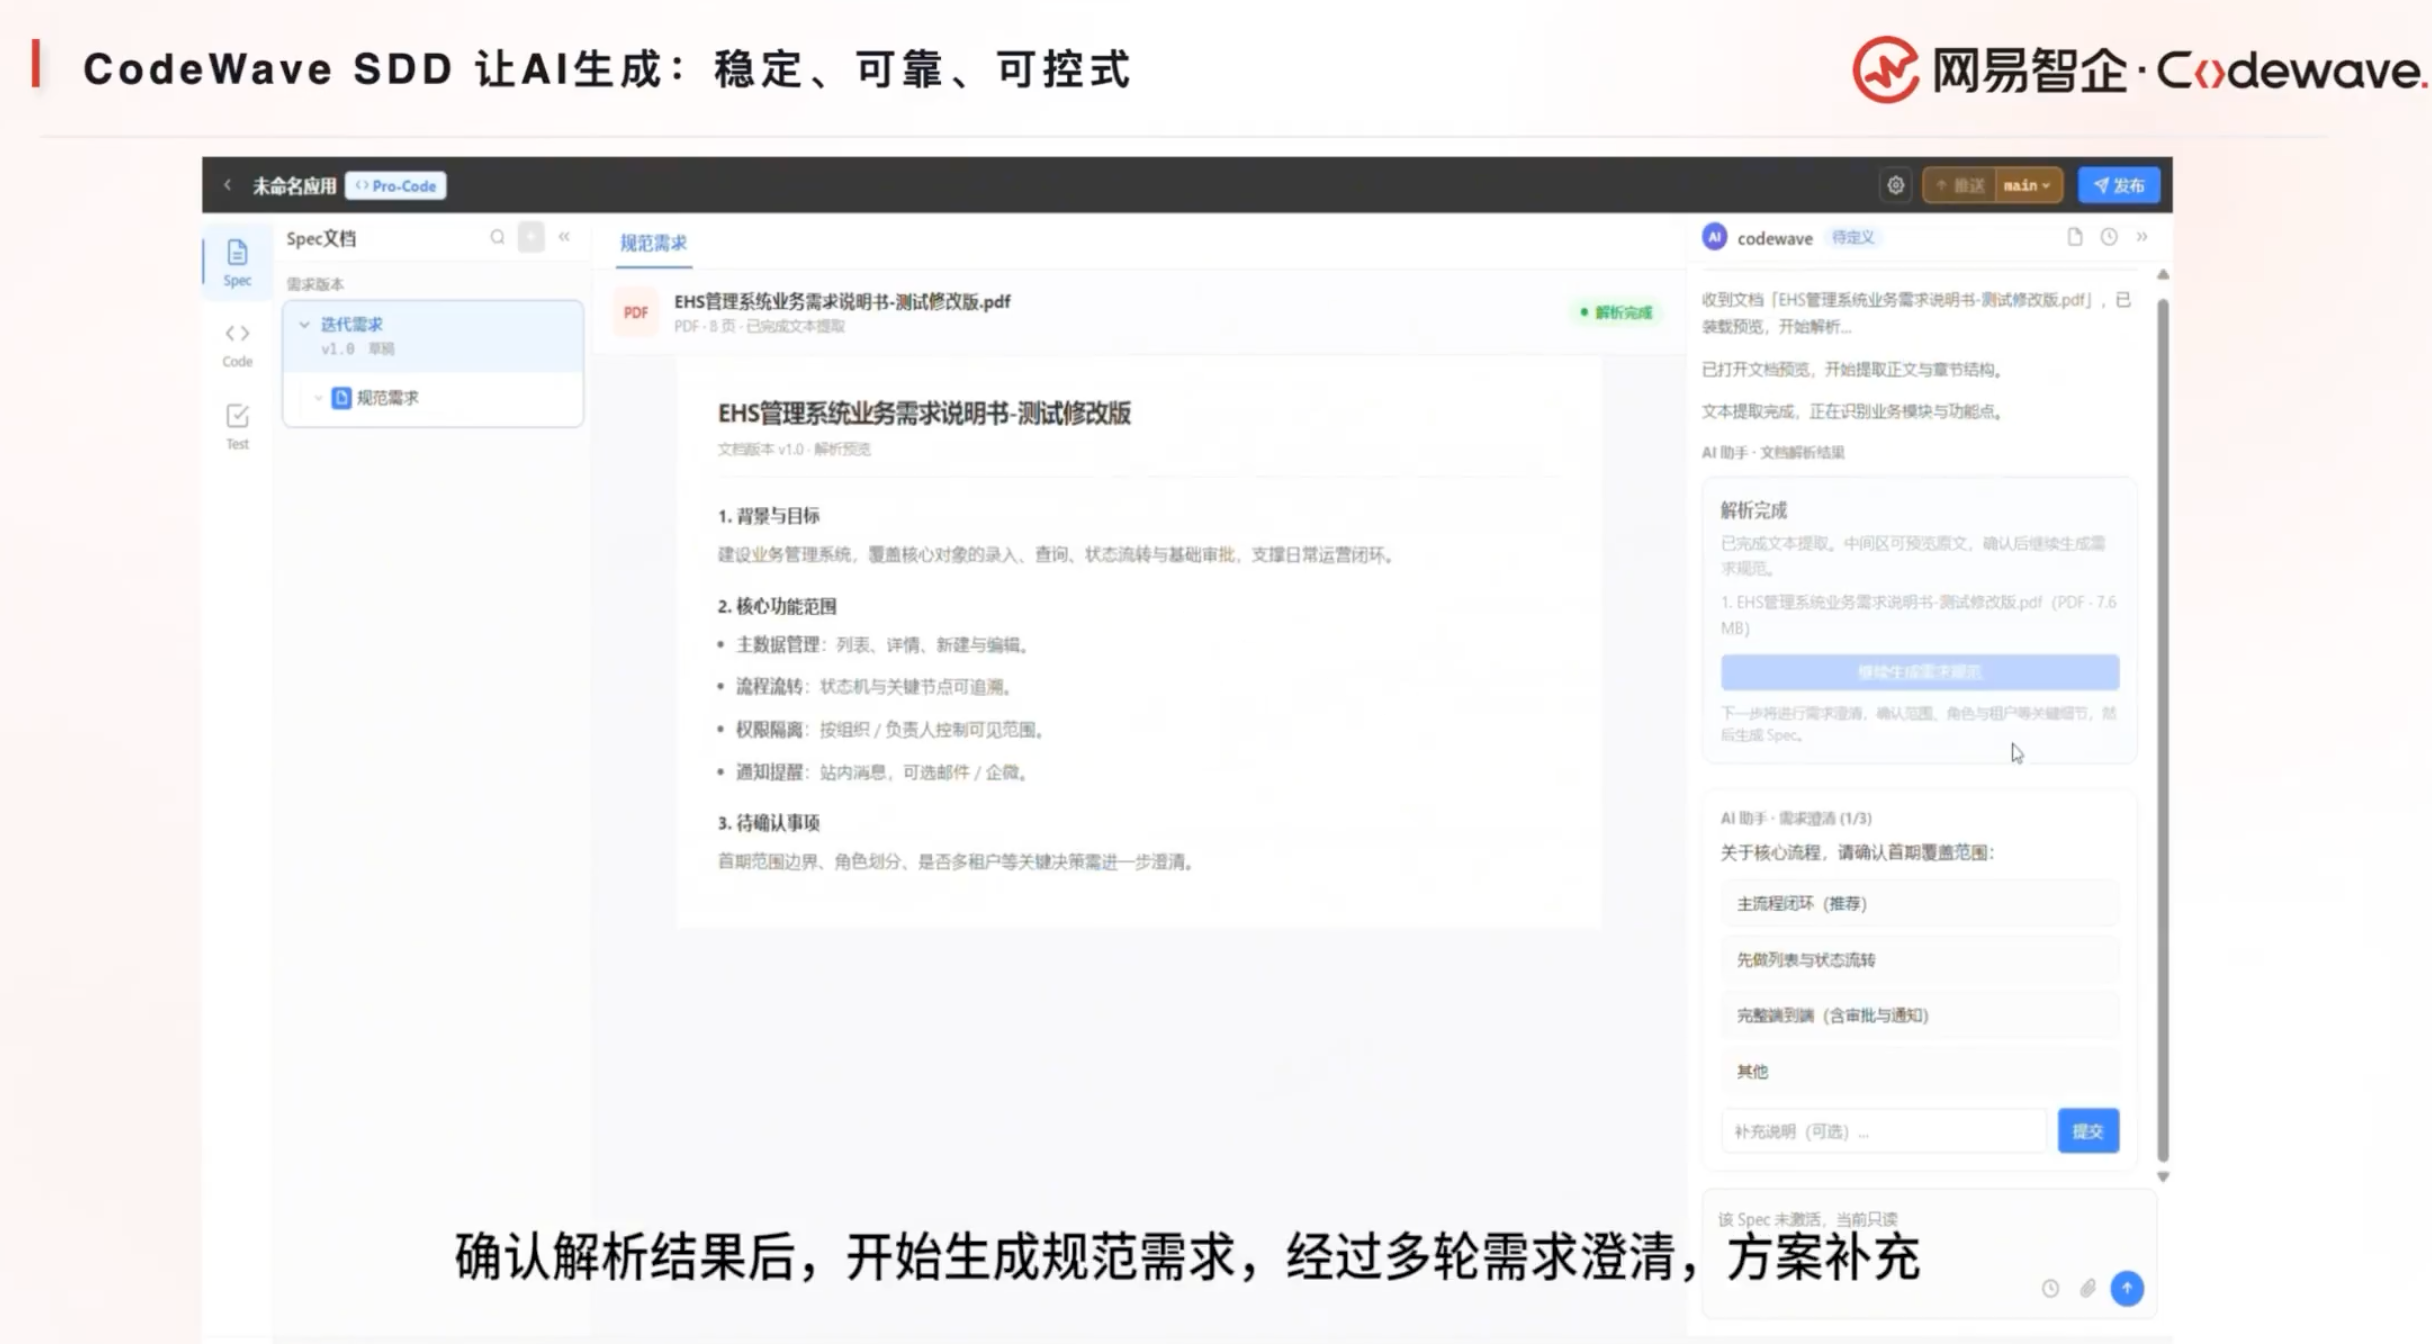This screenshot has width=2432, height=1344.
Task: Expand the 规范需求 tree item chevron
Action: (x=318, y=398)
